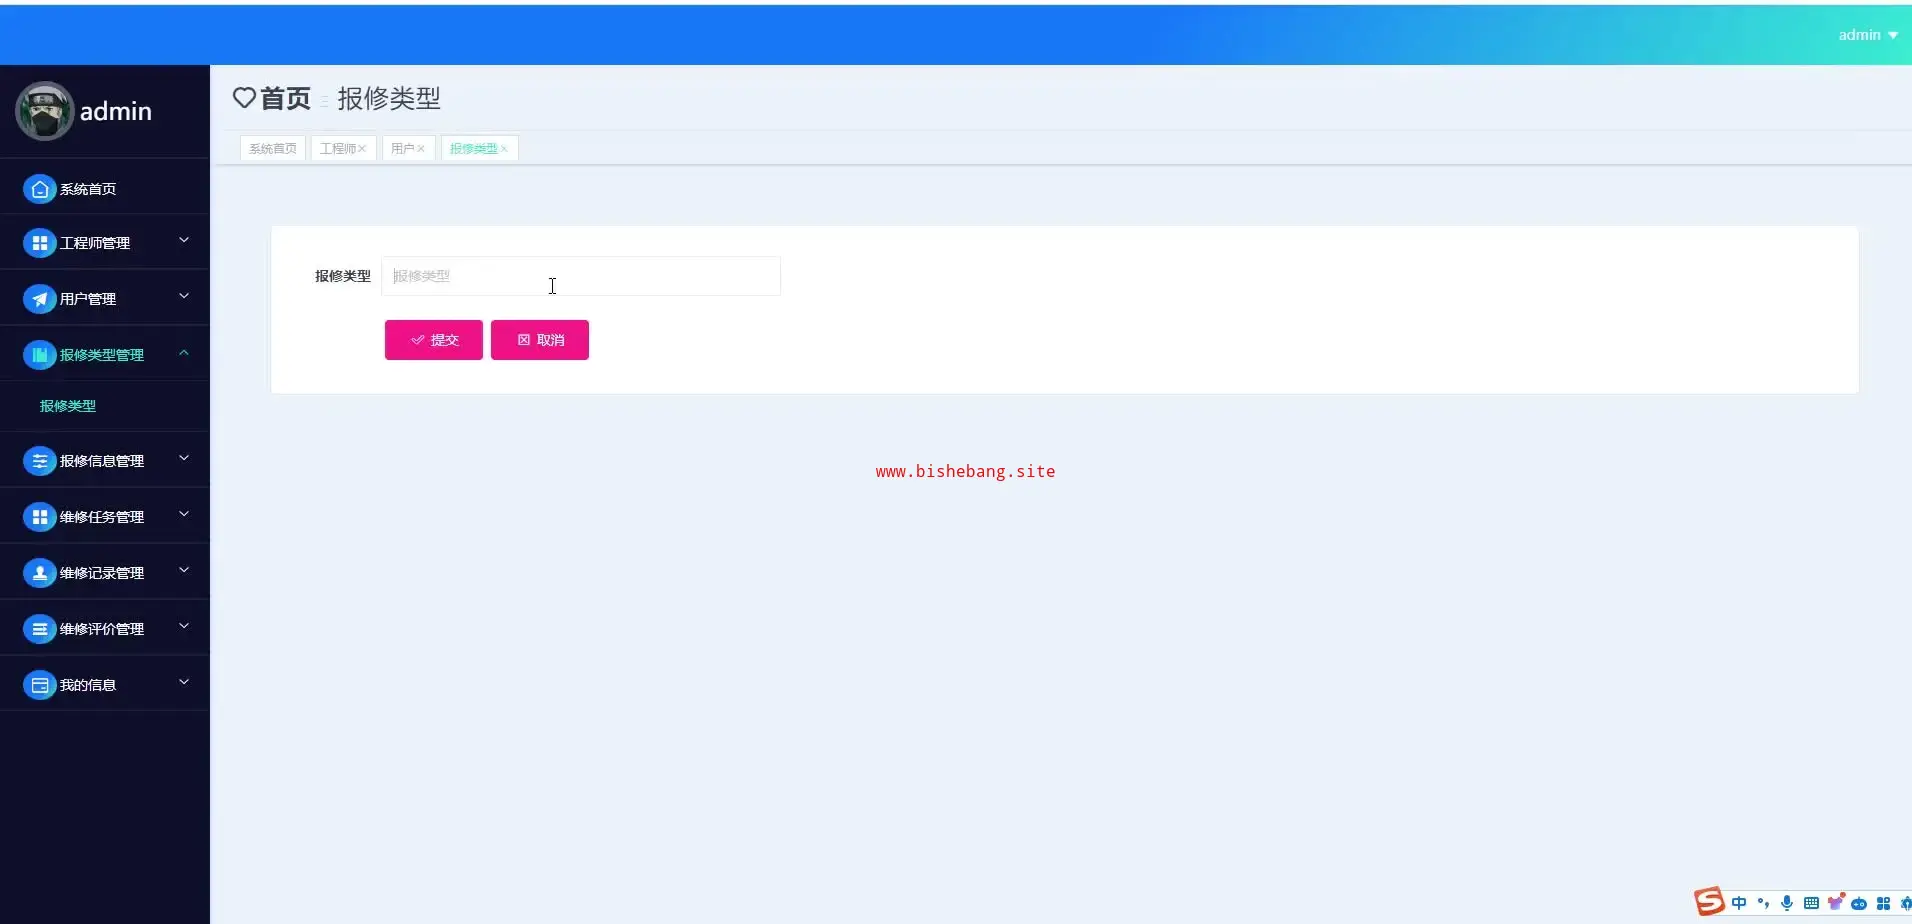Open the 报修类型 submenu item in sidebar

[68, 406]
